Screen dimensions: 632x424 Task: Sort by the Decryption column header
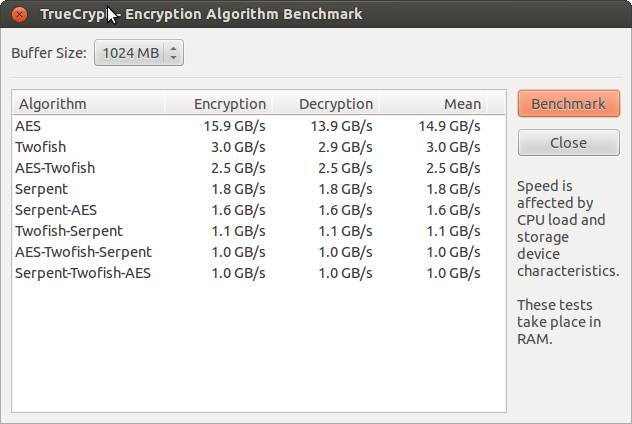[x=326, y=104]
